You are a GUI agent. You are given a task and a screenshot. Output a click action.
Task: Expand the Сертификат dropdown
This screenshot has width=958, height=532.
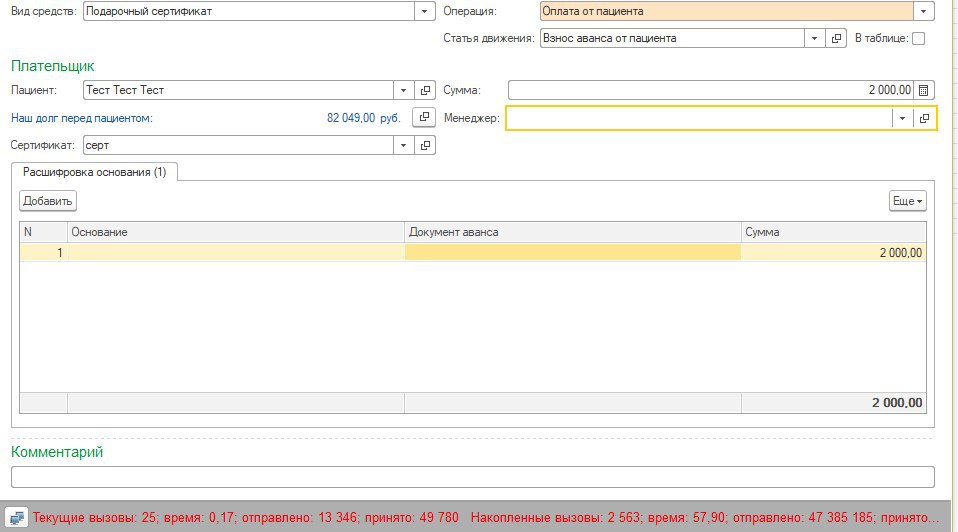click(403, 145)
